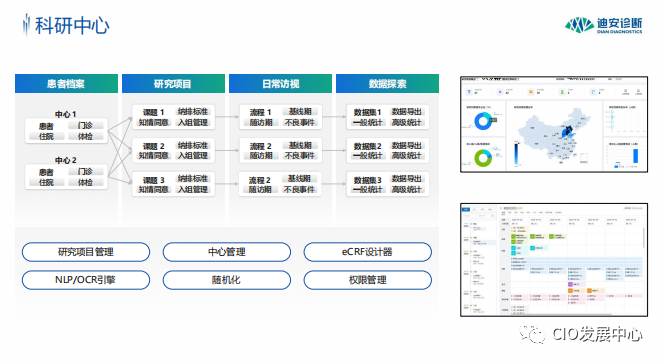Click 随访期 in the 流程 1 box
Screen dimensions: 664x363
pyautogui.click(x=261, y=122)
